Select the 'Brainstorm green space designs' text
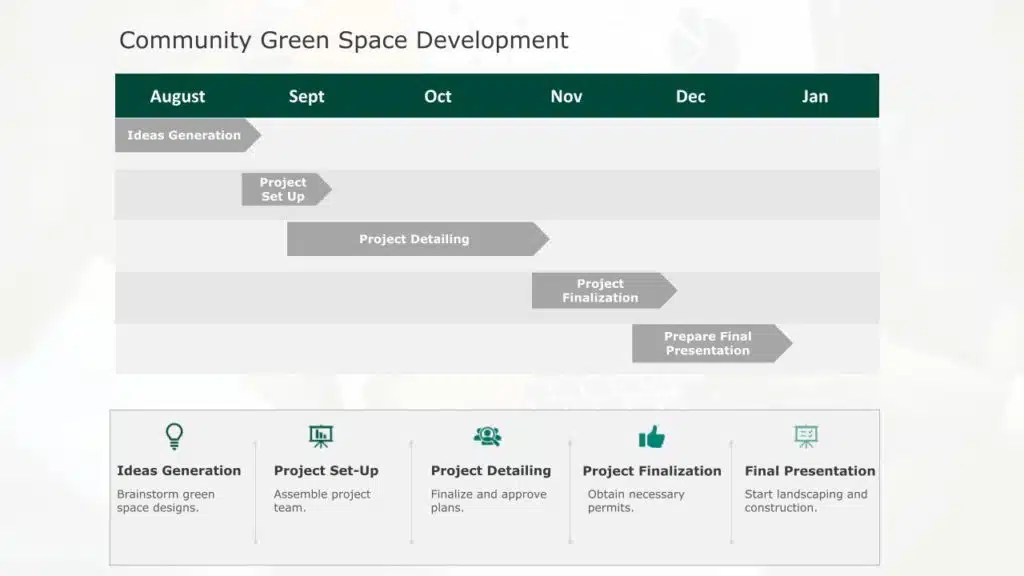The width and height of the screenshot is (1024, 576). tap(166, 501)
